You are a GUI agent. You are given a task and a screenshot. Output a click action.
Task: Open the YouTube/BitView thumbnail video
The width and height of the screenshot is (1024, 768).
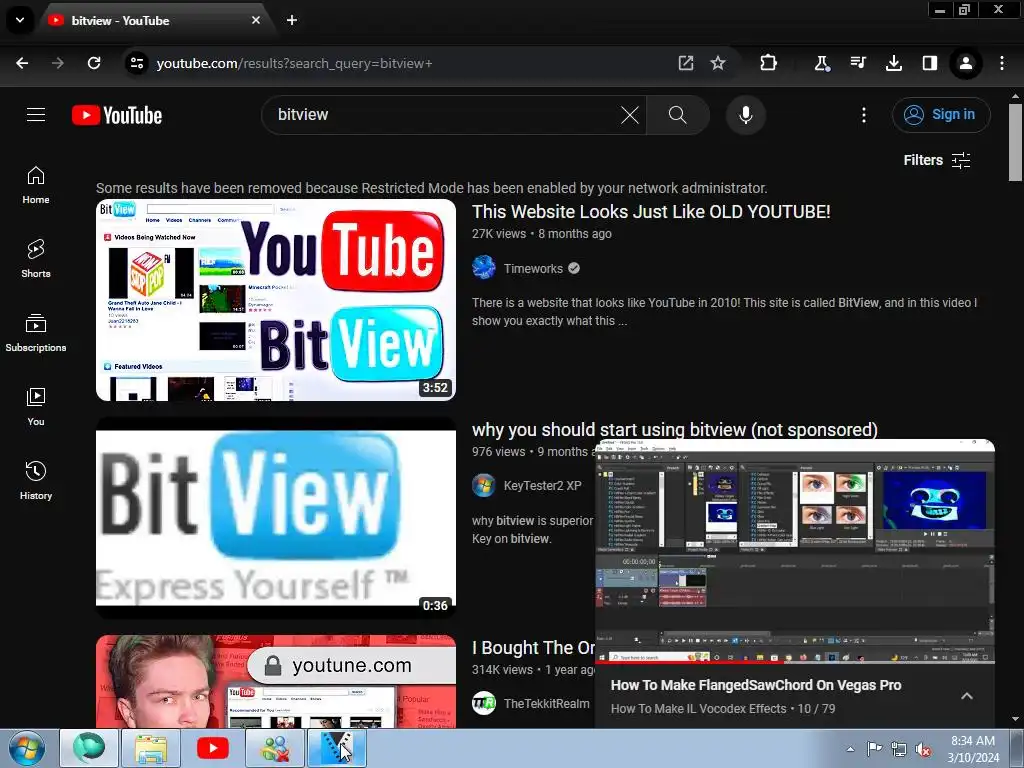pos(276,300)
